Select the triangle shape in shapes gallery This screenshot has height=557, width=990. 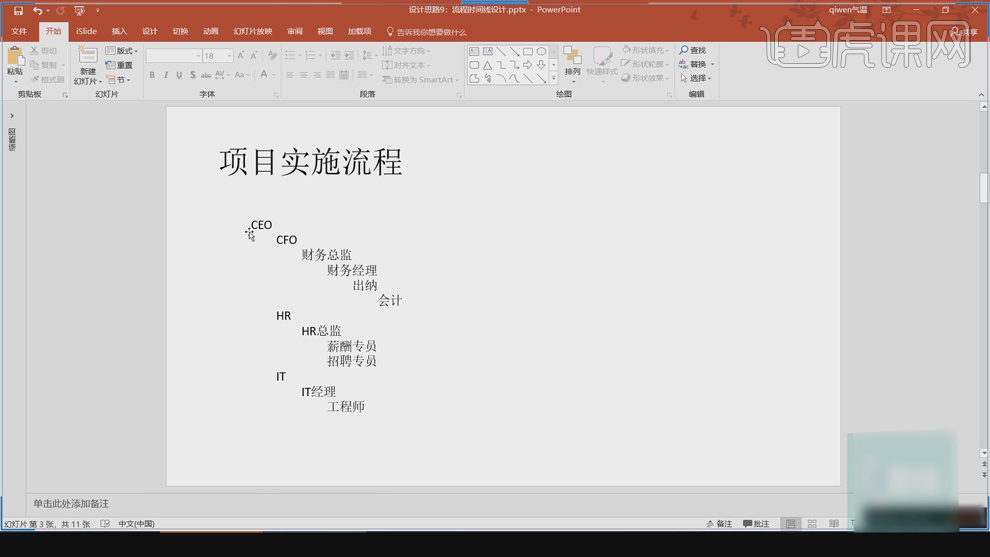(487, 65)
